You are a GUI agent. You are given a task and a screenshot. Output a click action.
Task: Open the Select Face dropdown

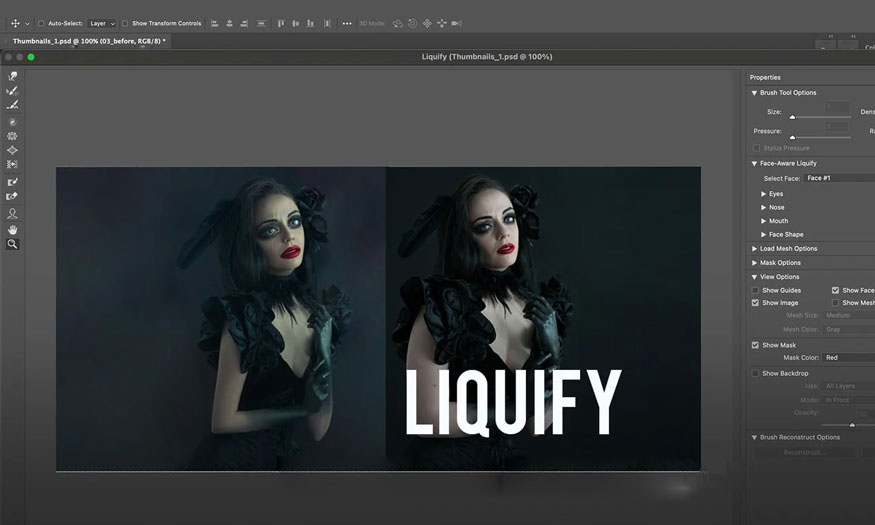pos(839,178)
